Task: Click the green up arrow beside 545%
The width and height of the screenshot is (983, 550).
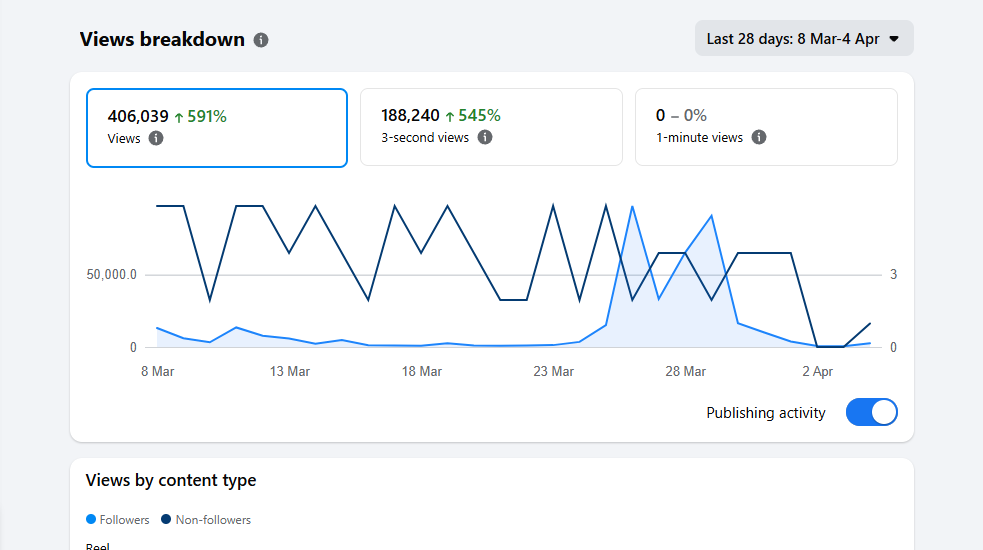Action: coord(450,116)
